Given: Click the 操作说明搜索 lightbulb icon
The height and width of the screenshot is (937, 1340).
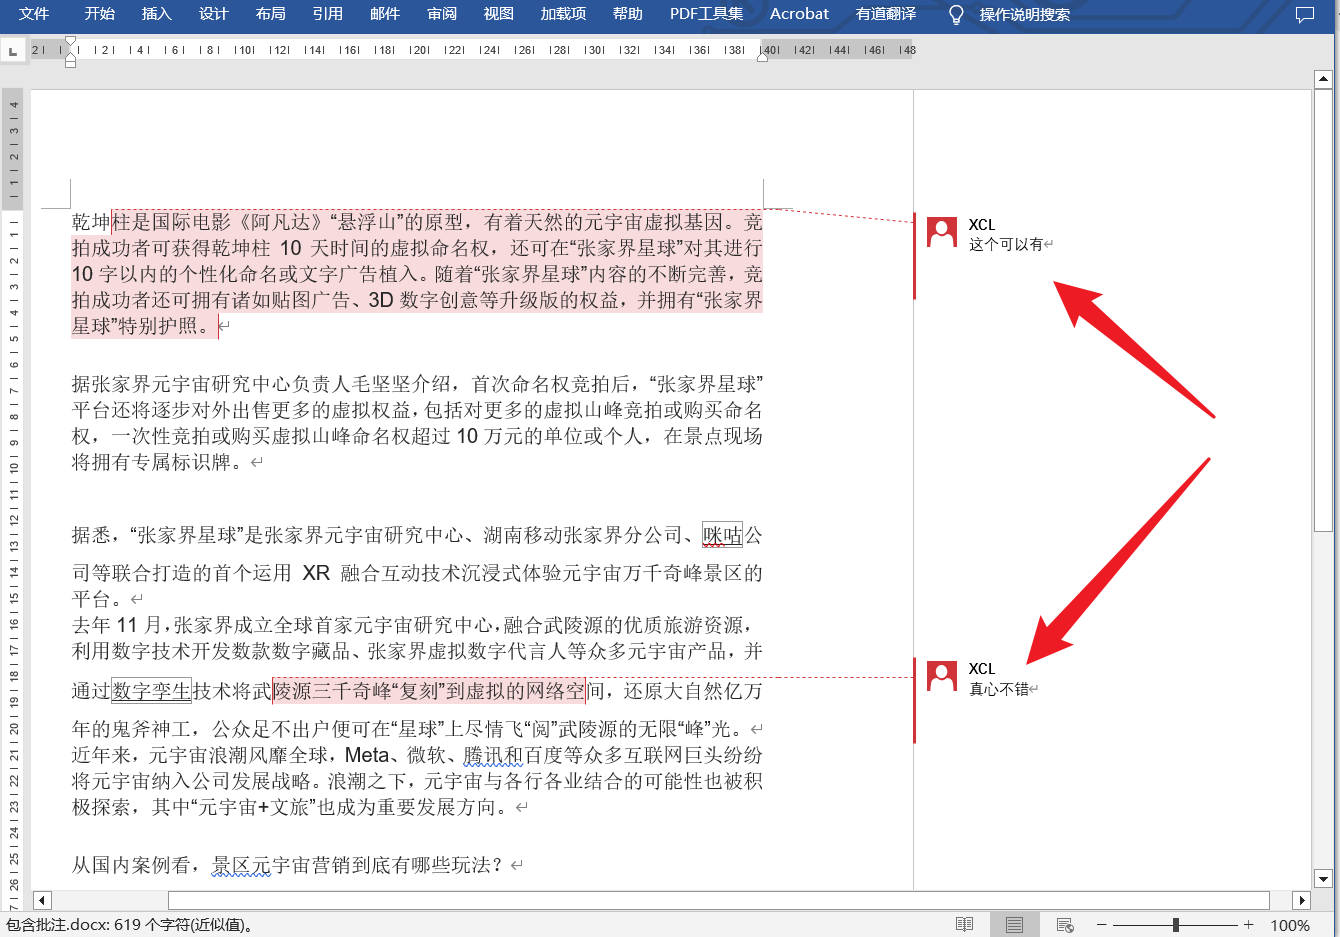Looking at the screenshot, I should (955, 13).
